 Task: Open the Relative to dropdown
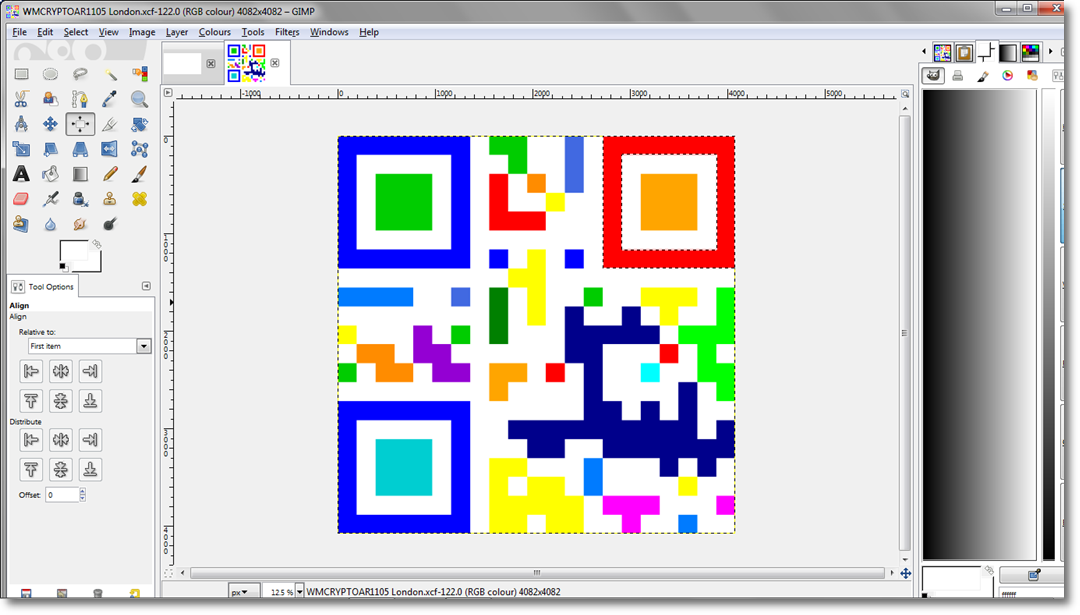(x=90, y=346)
